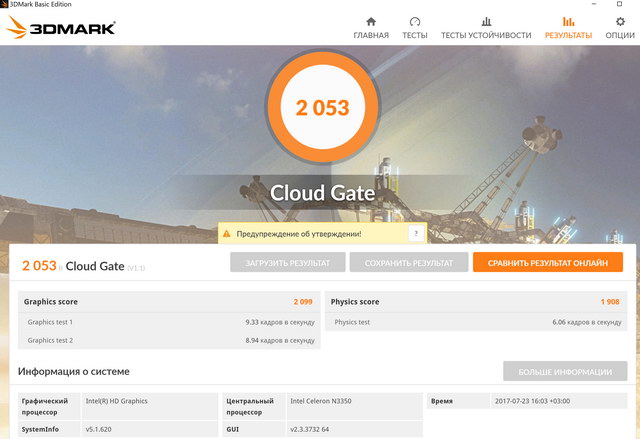Click the Предупреждение об утверждении banner text
The width and height of the screenshot is (640, 439).
[x=299, y=234]
